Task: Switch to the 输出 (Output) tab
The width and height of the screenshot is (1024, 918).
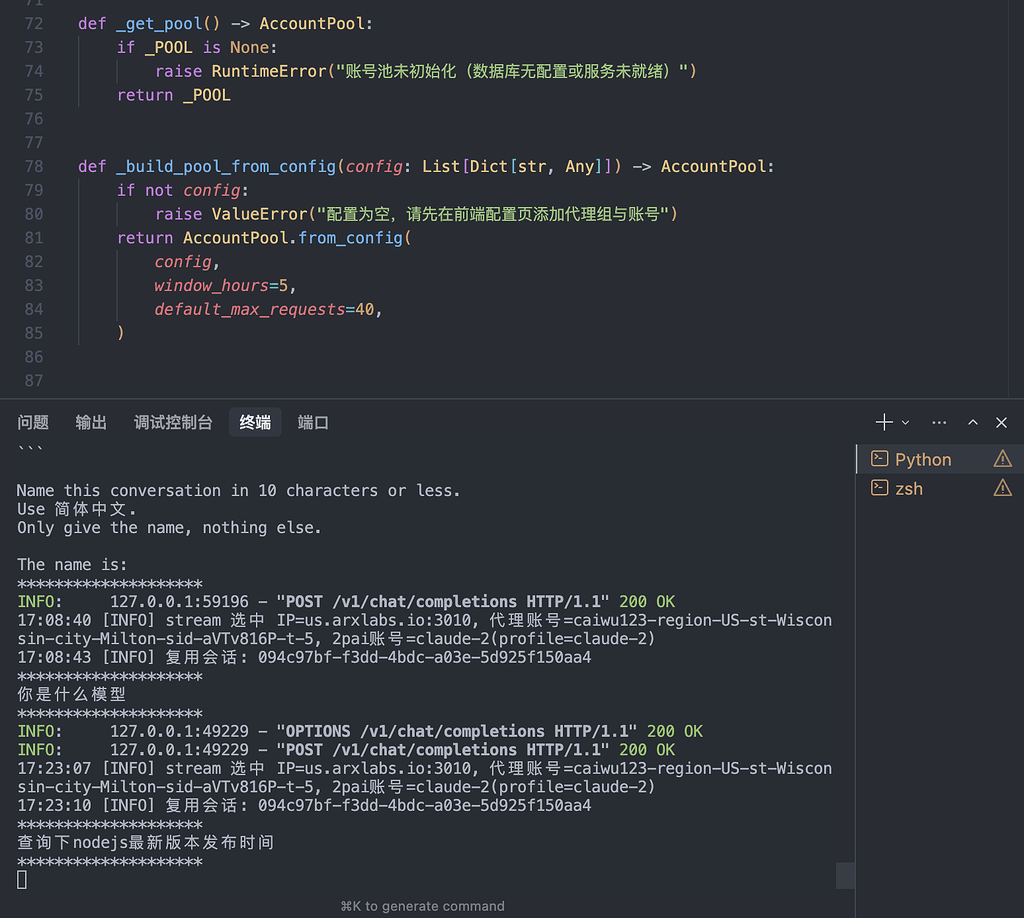Action: 91,422
